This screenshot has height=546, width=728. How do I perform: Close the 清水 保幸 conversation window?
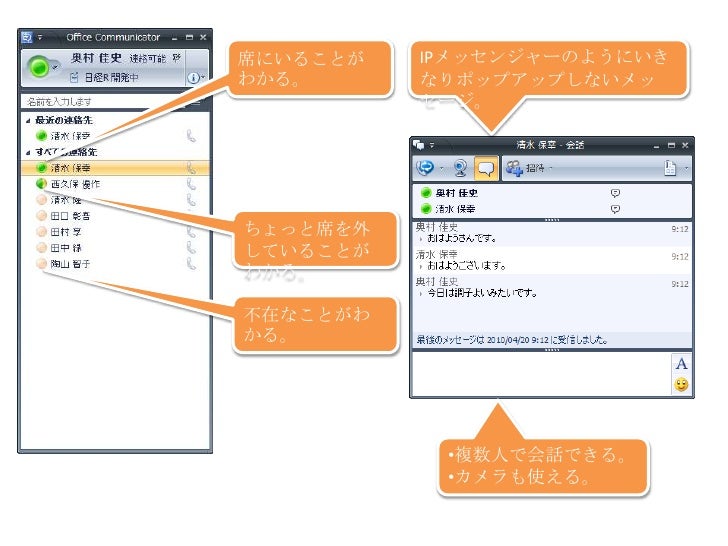pyautogui.click(x=685, y=145)
